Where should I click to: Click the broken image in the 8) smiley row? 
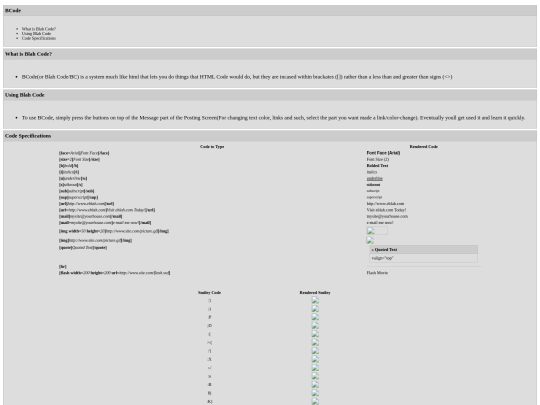click(315, 393)
